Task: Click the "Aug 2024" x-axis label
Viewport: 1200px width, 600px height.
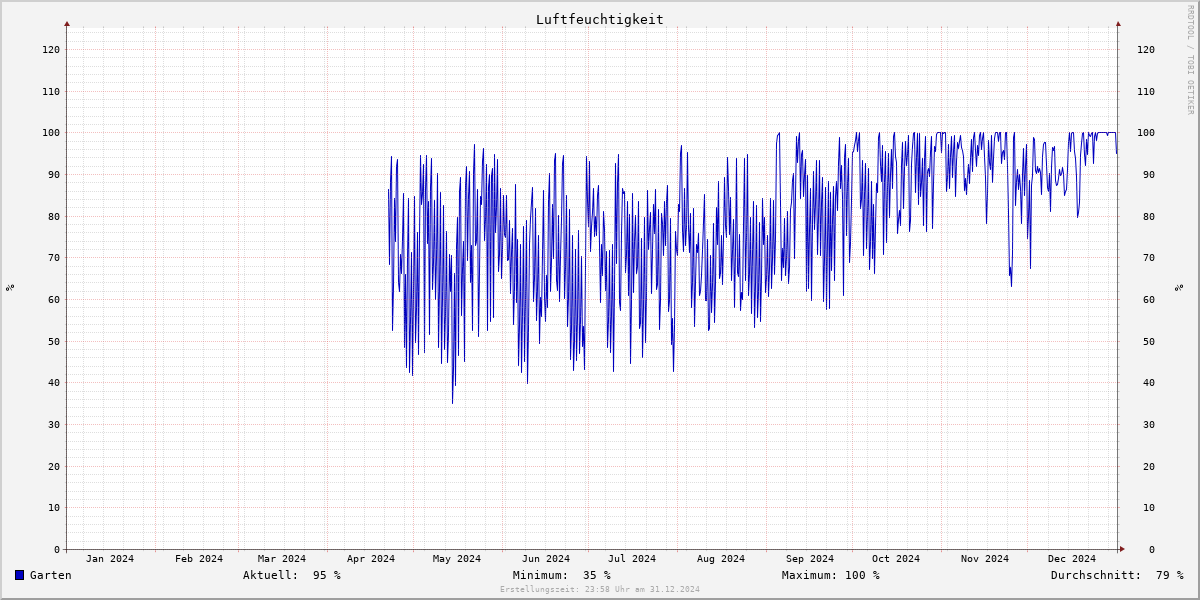Action: pos(721,558)
